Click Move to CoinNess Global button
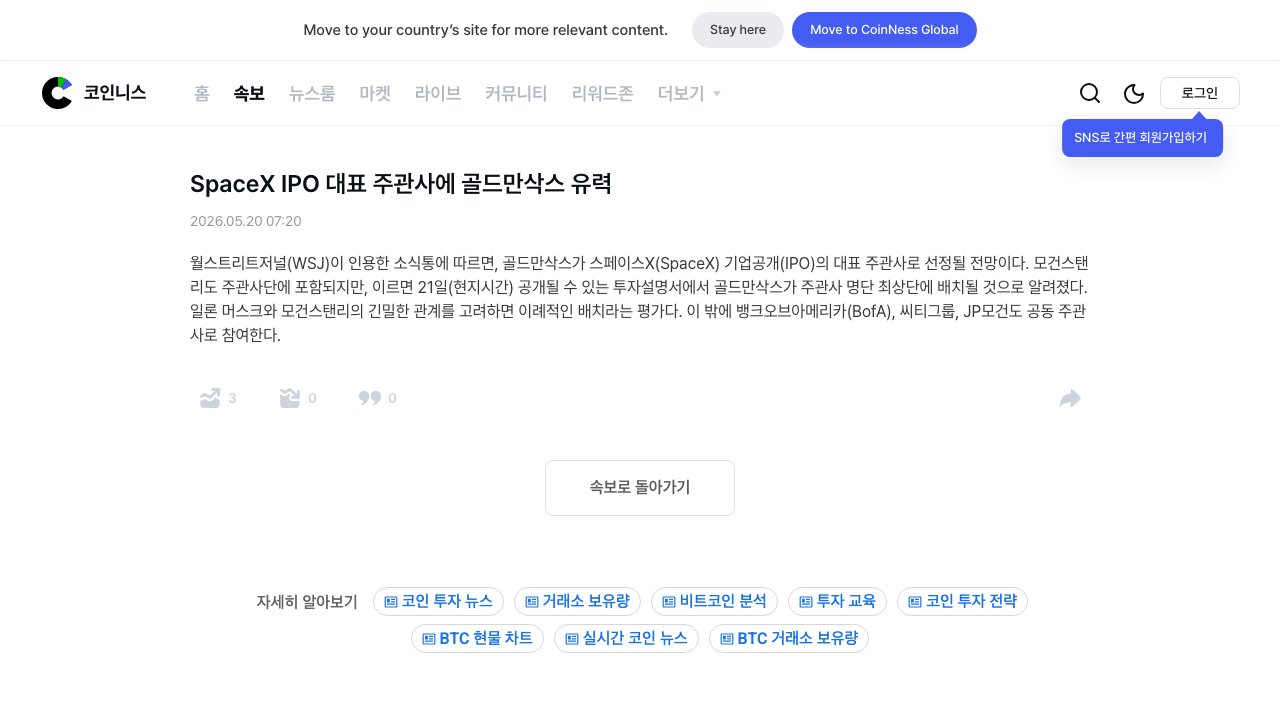This screenshot has width=1280, height=720. [884, 30]
